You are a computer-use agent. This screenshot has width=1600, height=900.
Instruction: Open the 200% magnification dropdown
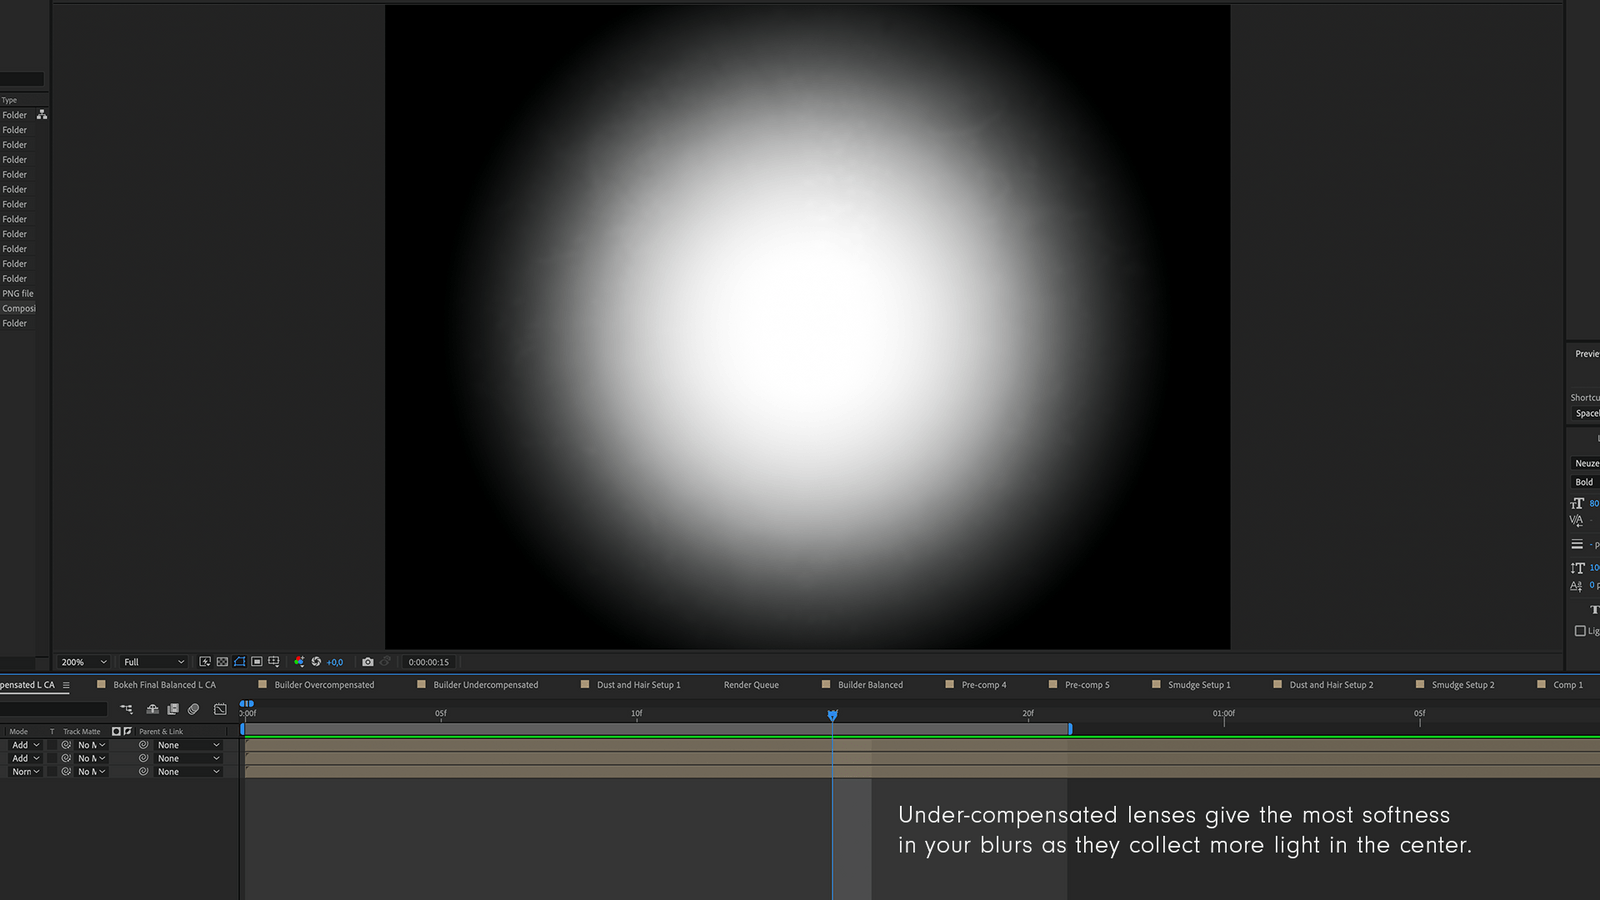pos(83,662)
